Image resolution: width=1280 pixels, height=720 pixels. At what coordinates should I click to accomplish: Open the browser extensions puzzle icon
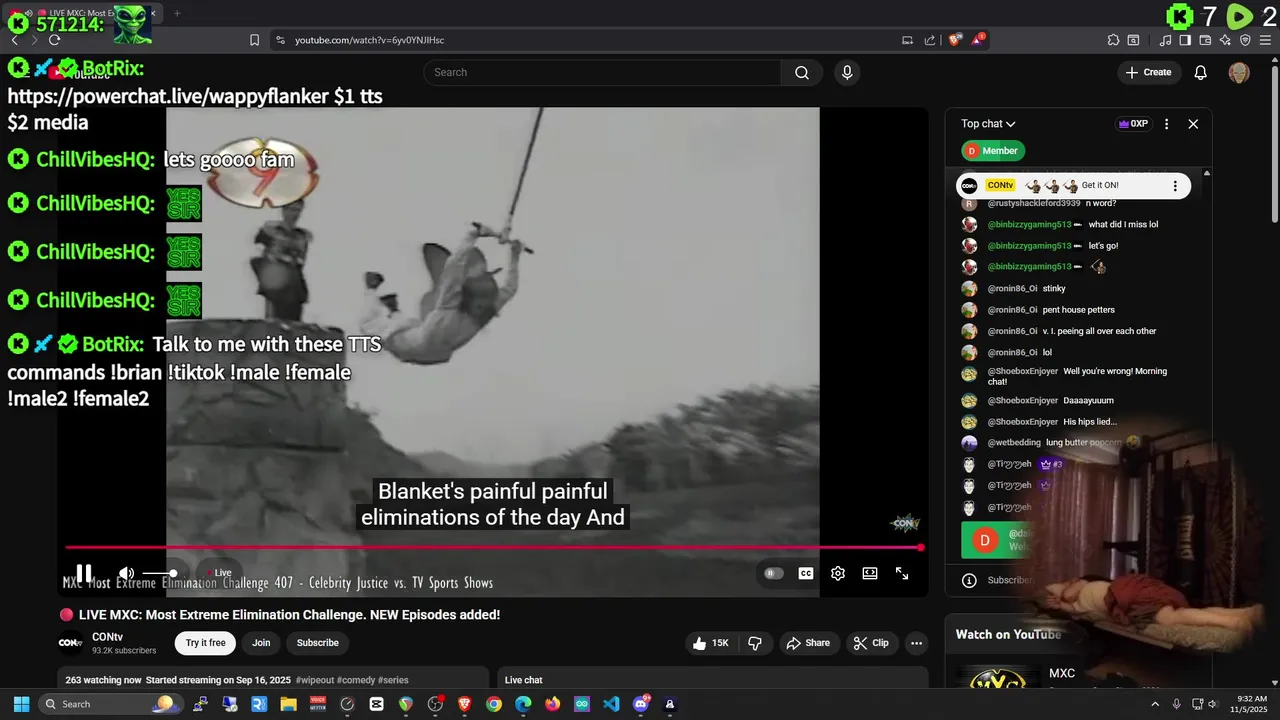pyautogui.click(x=1113, y=40)
